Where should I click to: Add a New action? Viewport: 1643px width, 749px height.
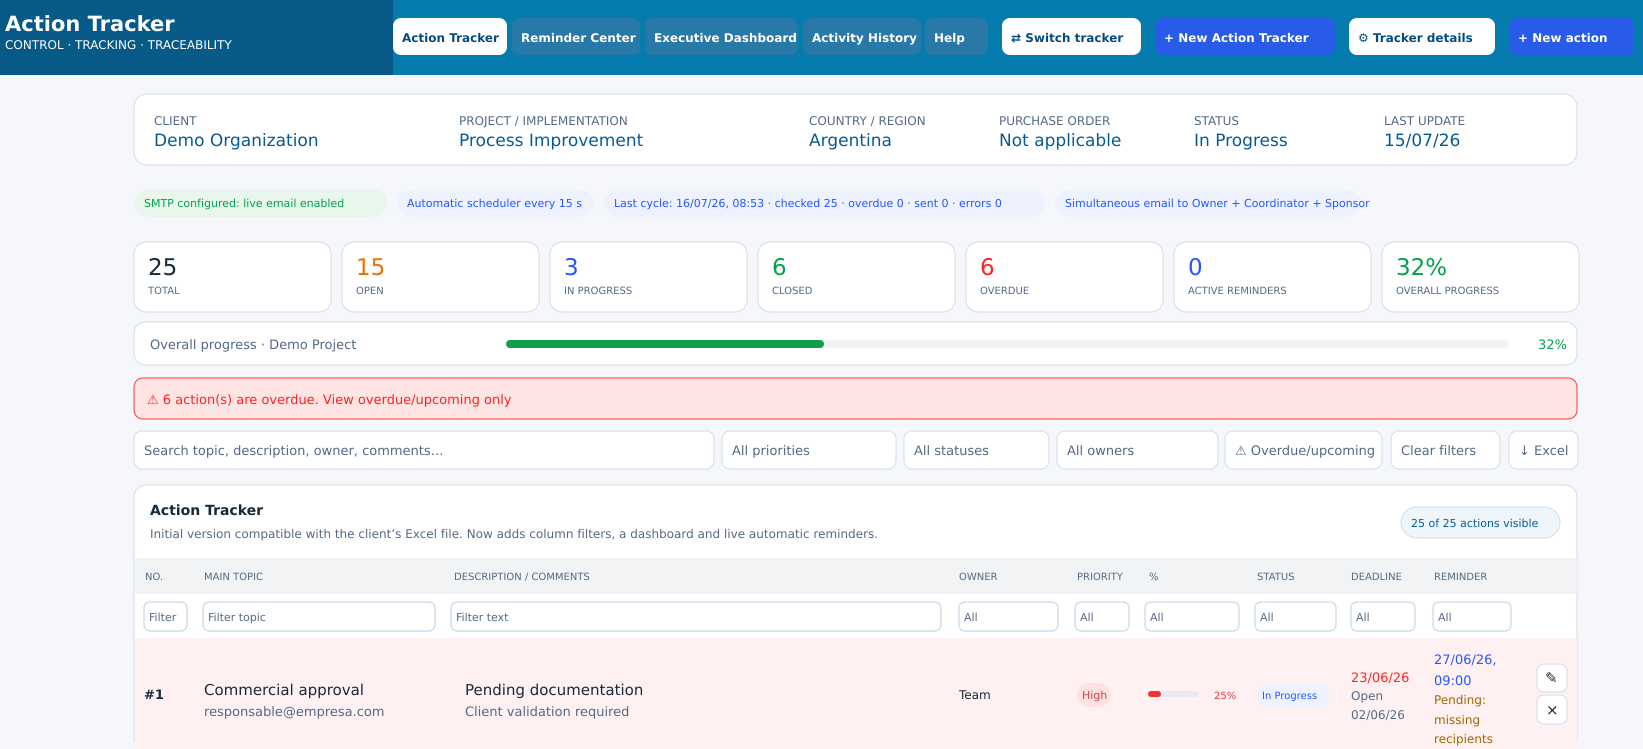[1571, 37]
